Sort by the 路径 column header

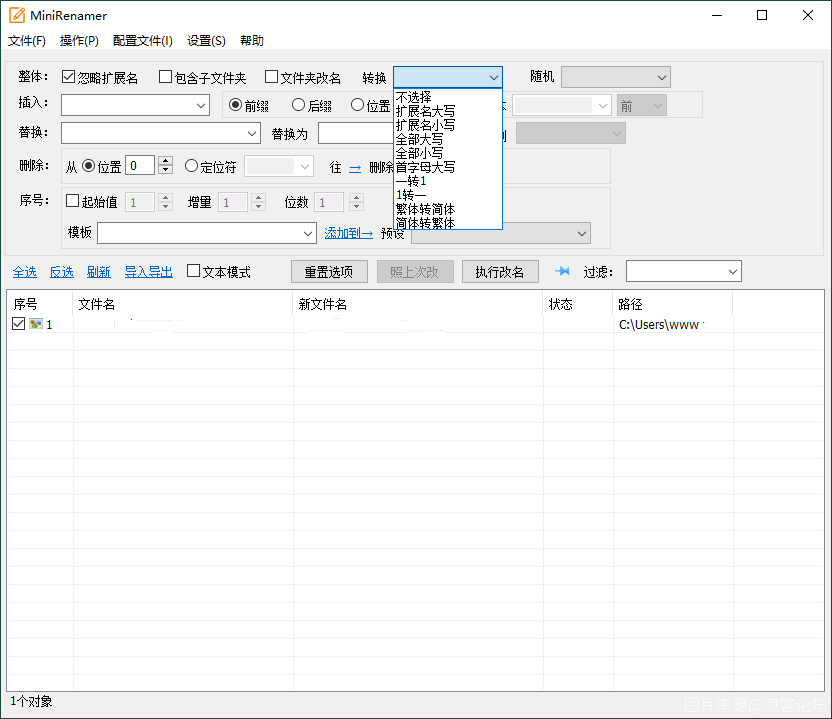672,304
